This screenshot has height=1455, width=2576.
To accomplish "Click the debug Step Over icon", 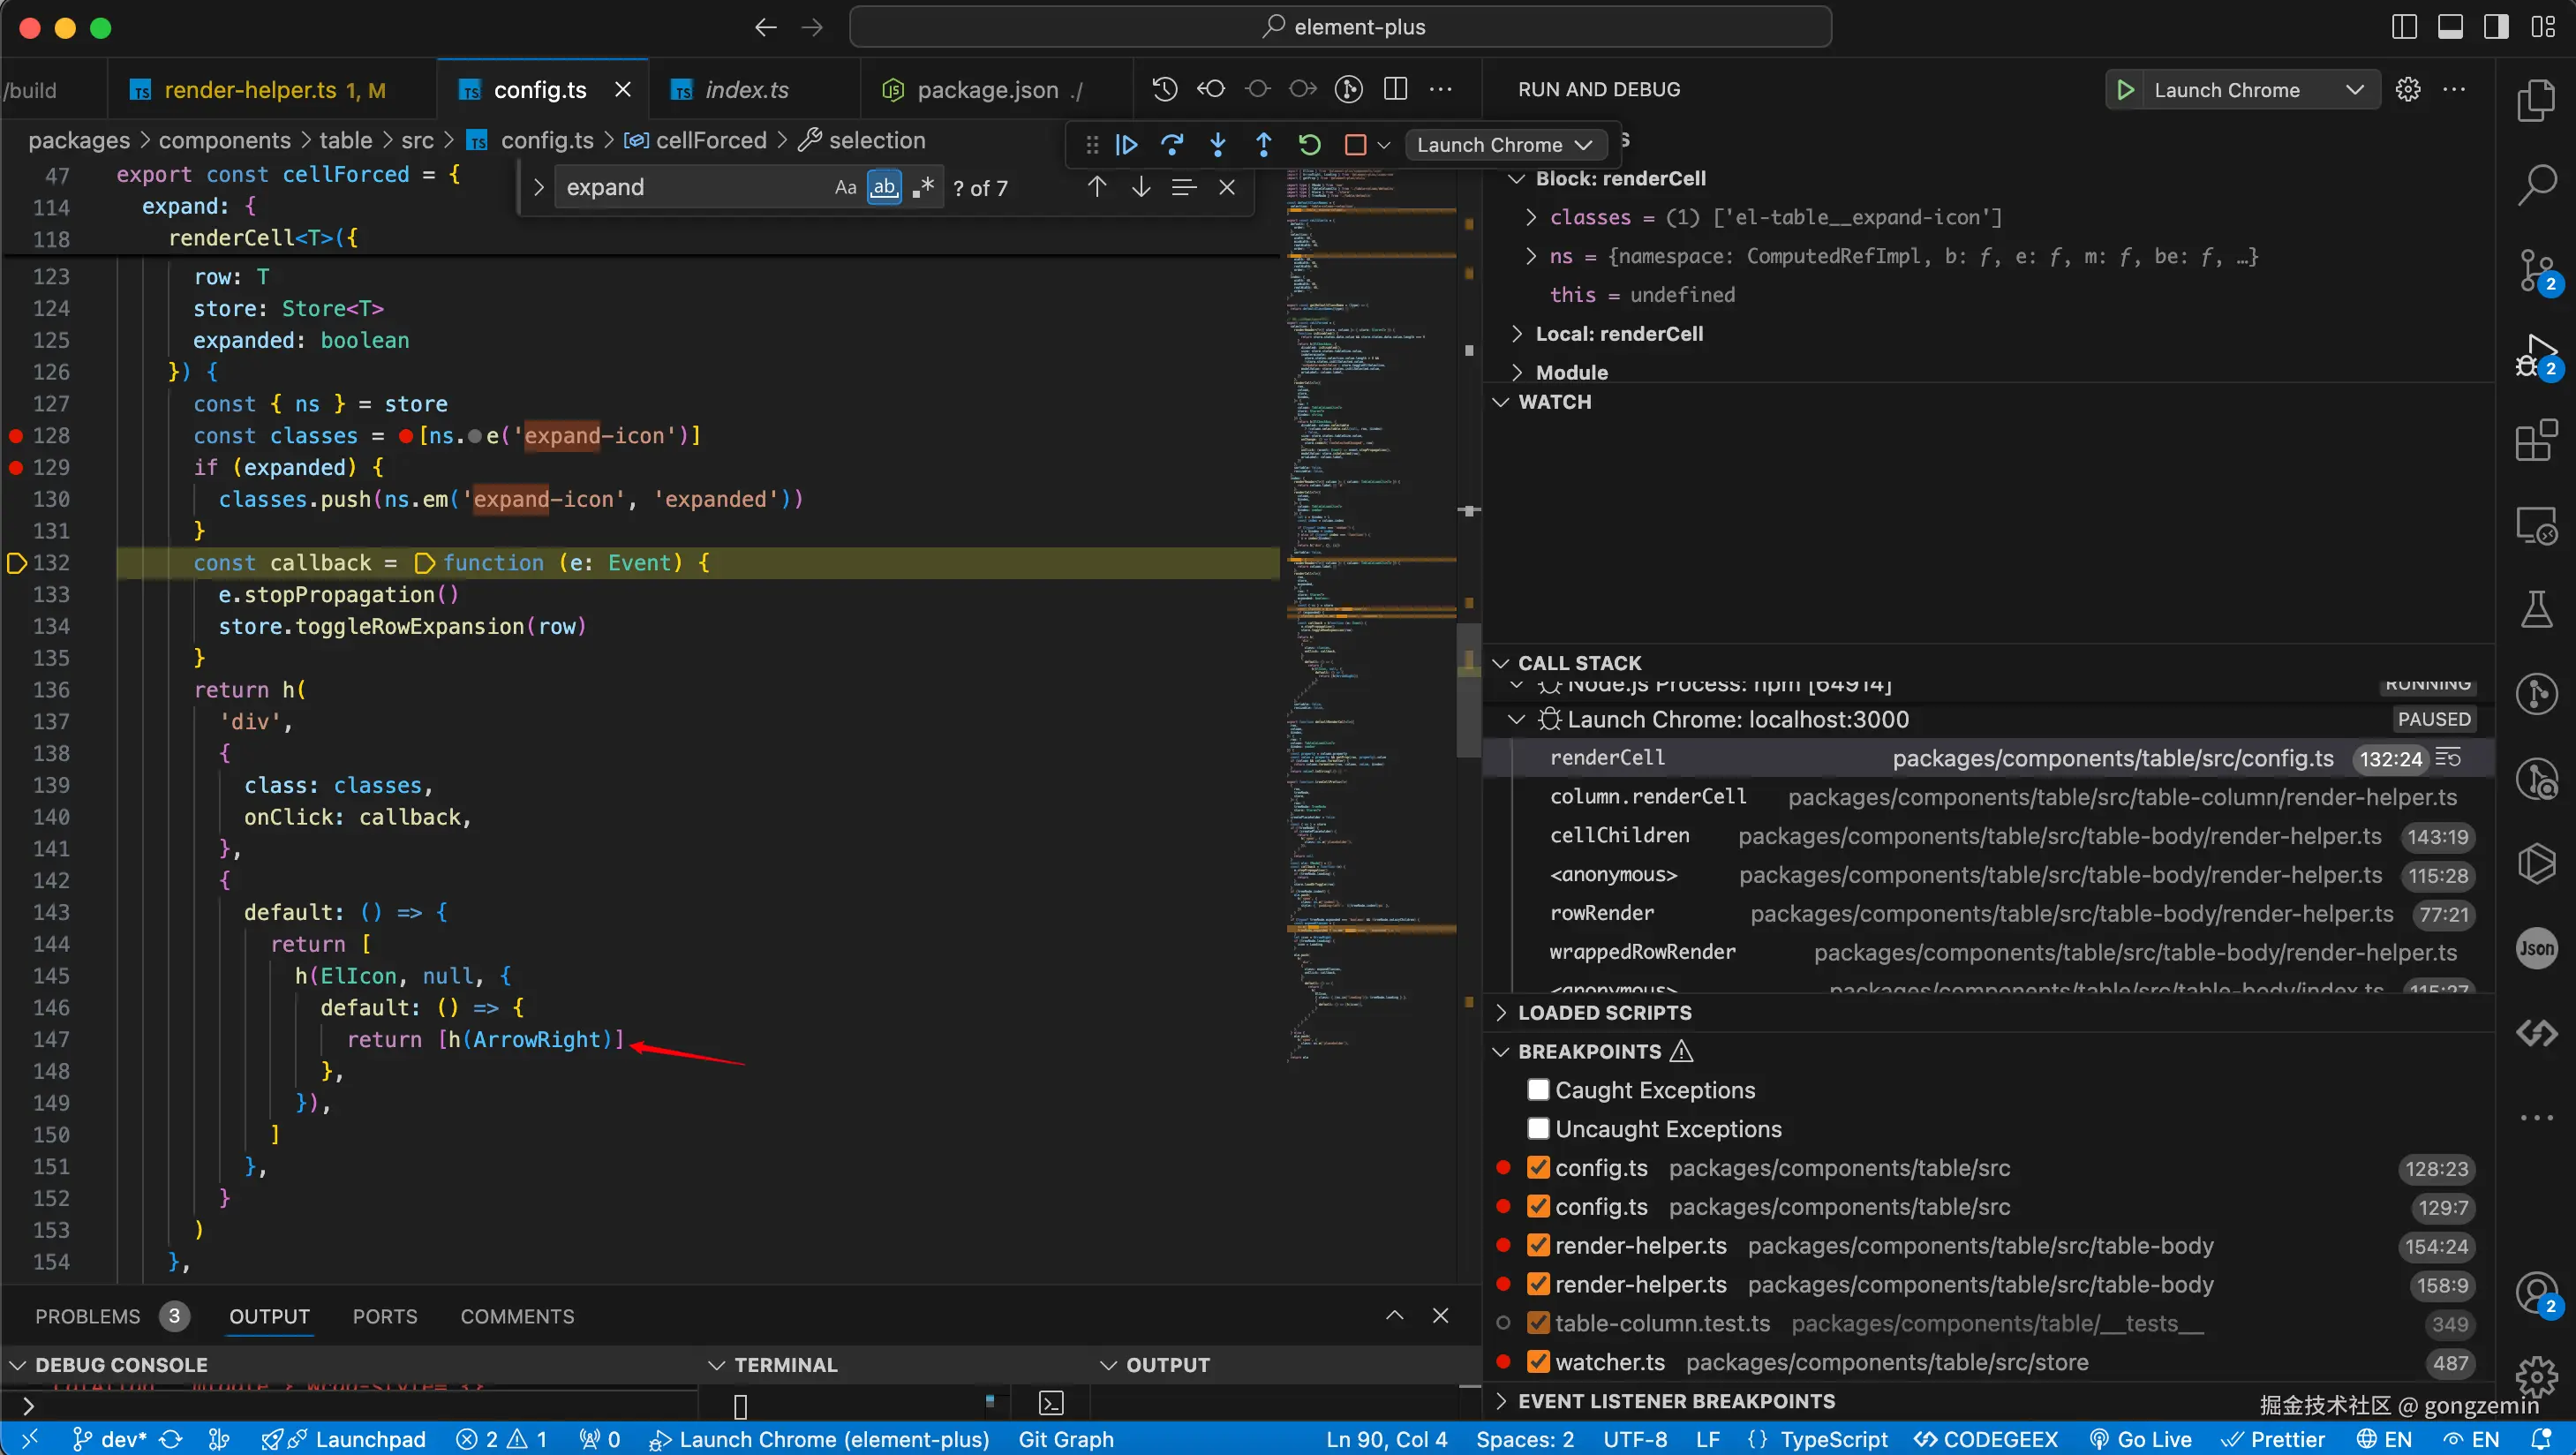I will tap(1172, 145).
